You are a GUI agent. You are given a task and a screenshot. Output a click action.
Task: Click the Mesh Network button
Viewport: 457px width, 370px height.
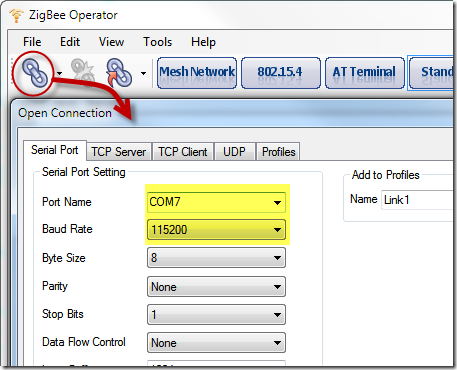[197, 73]
